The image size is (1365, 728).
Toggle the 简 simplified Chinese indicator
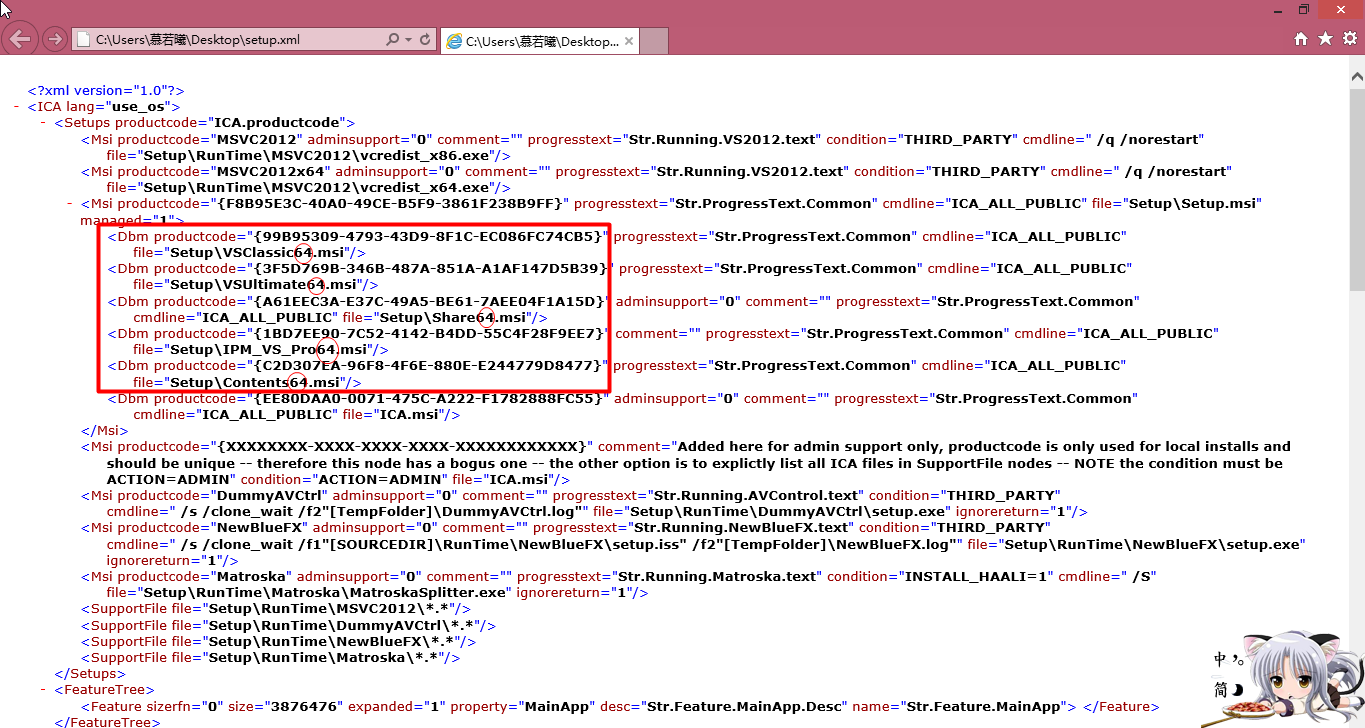pos(1221,690)
